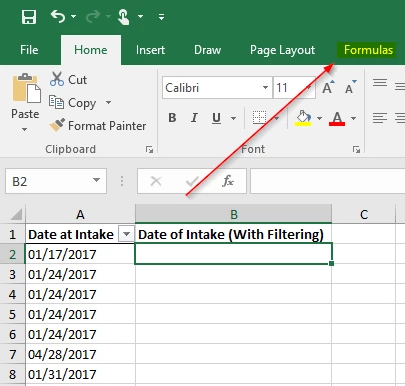The image size is (405, 386).
Task: Open the Font dialog launcher
Action: [356, 149]
